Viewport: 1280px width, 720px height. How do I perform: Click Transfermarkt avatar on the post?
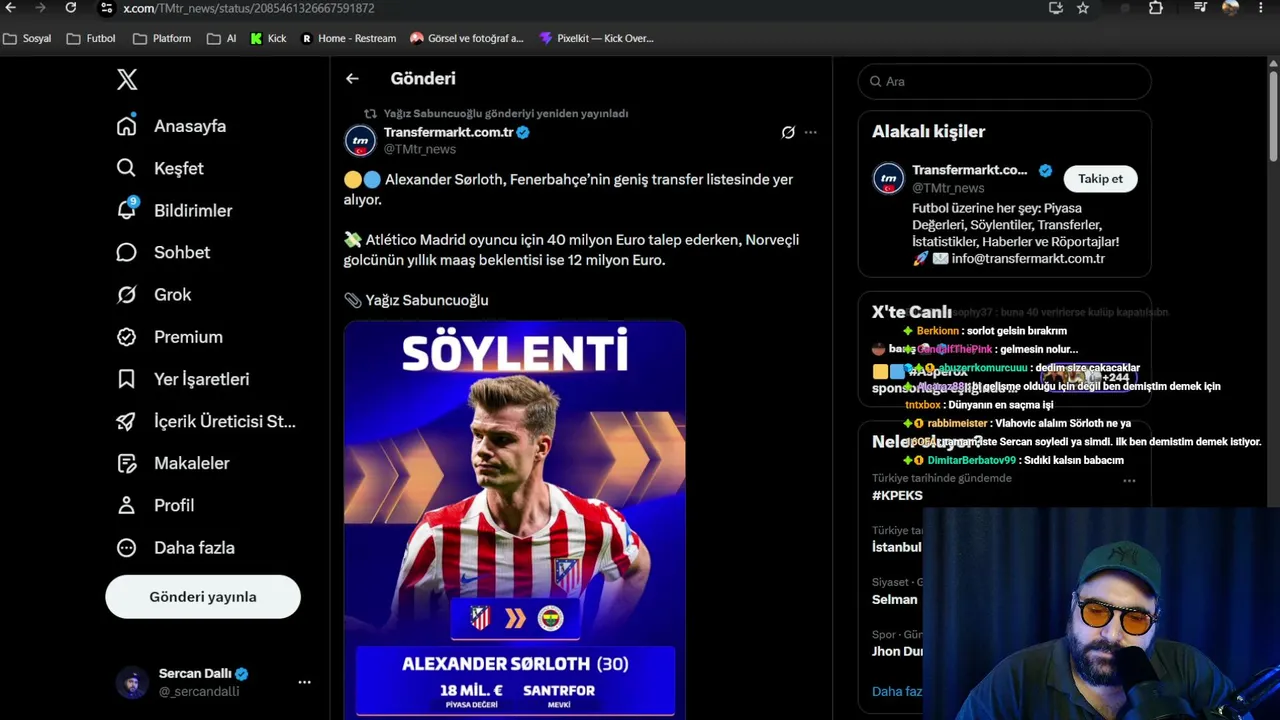click(360, 140)
